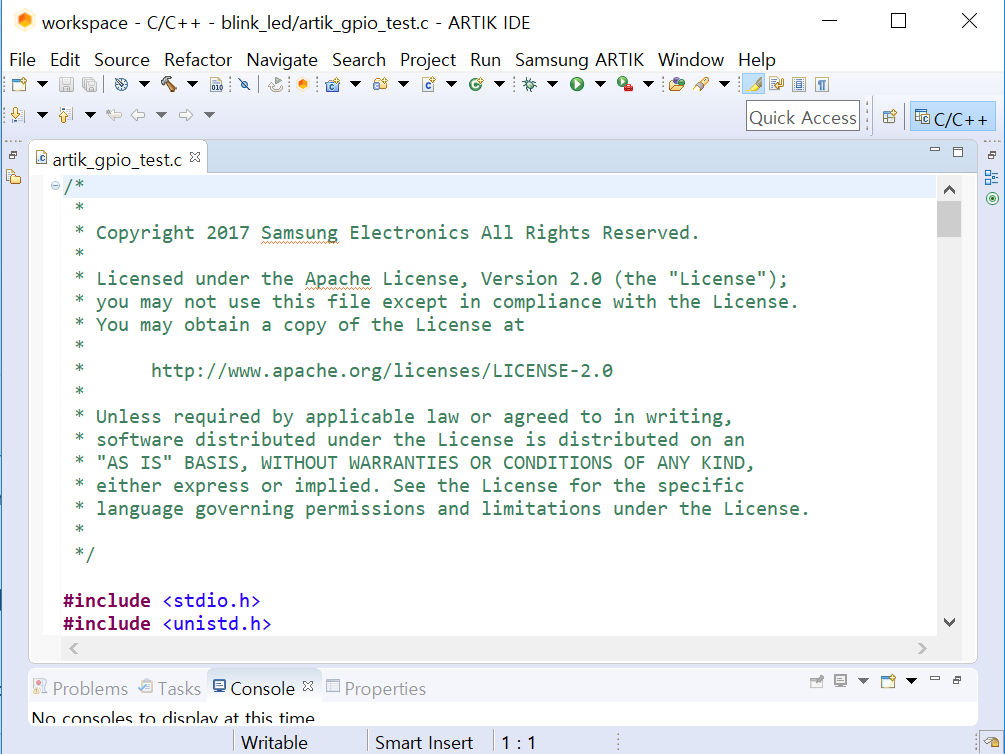
Task: Click the Next Annotation down-arrow icon
Action: (x=18, y=115)
